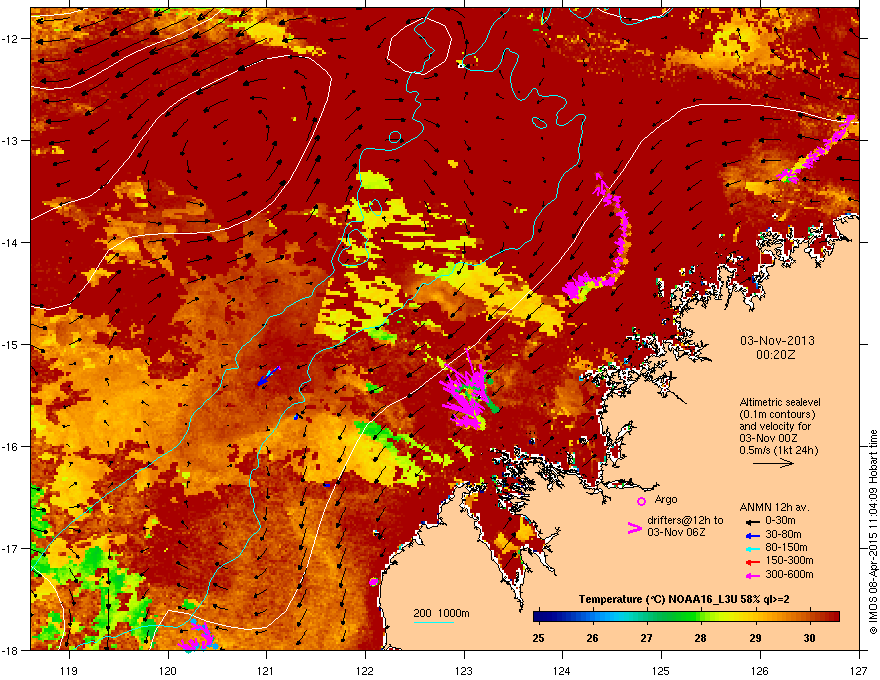Click the 'Altimetric sealevel' caption line
Viewport: 880px width, 680px height.
(x=780, y=402)
